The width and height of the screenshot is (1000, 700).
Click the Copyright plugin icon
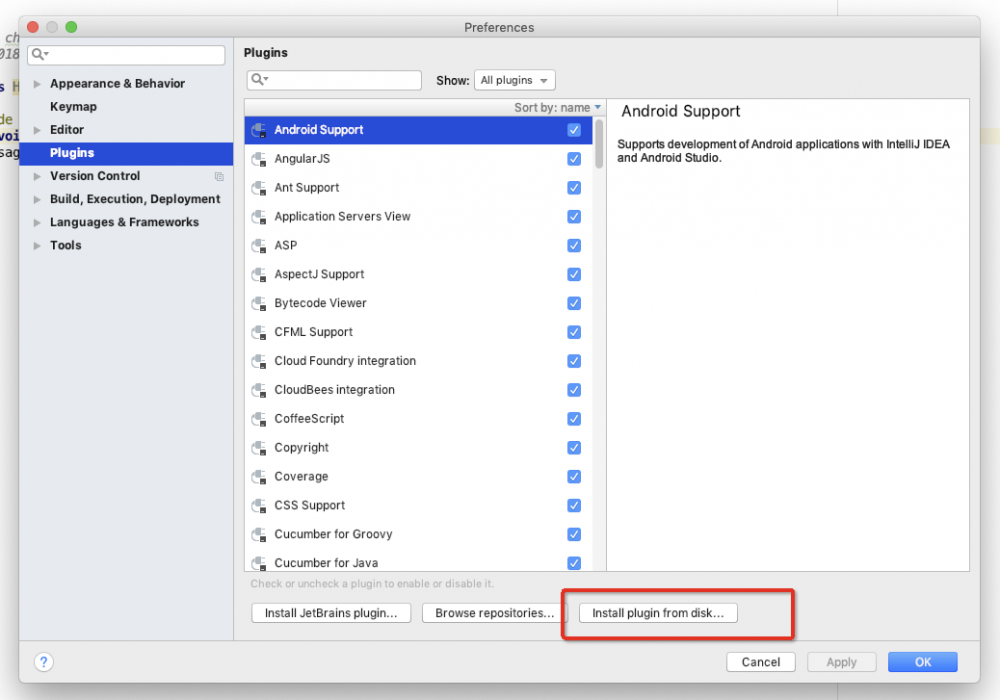[260, 447]
